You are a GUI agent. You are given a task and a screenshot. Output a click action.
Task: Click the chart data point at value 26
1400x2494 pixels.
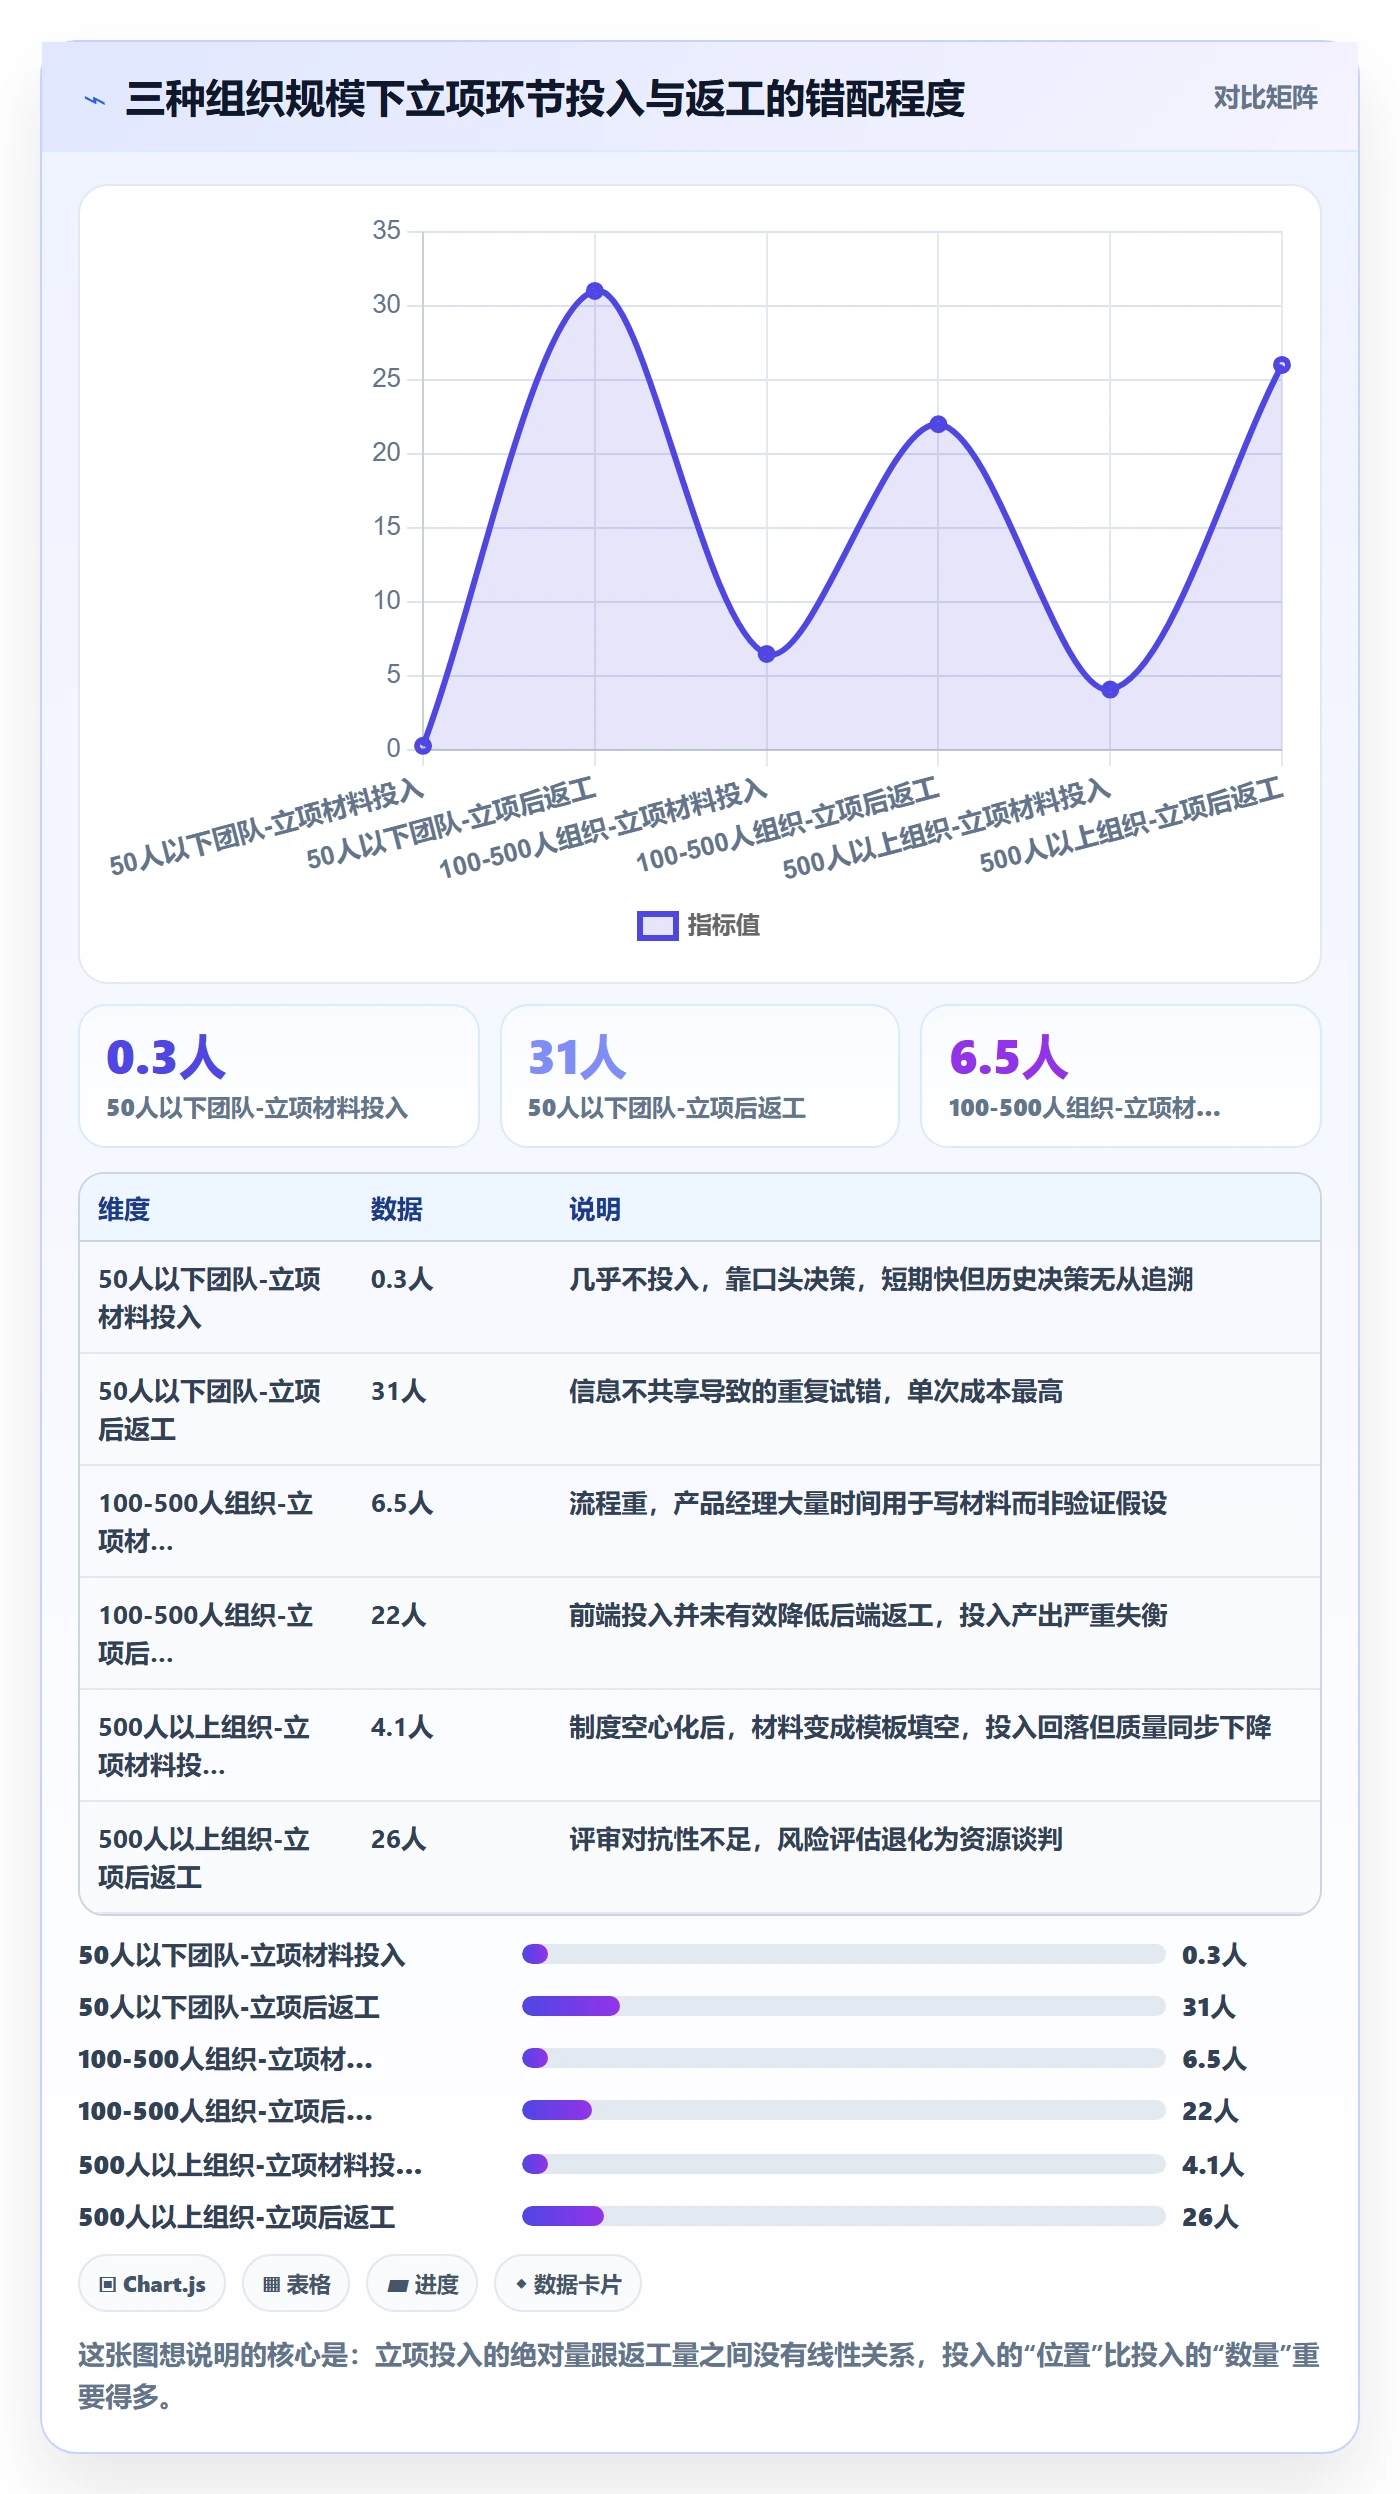(1282, 365)
